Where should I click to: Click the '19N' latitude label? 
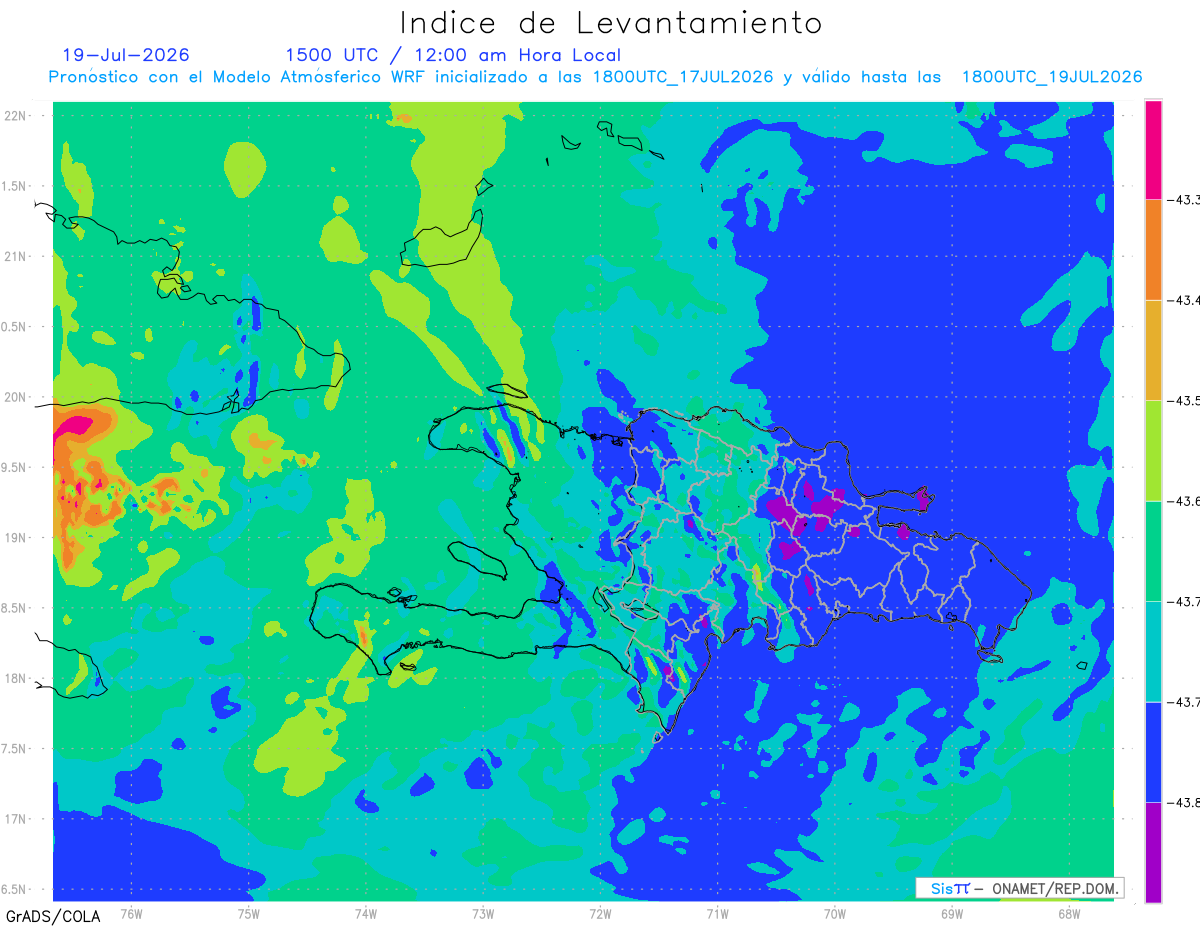point(17,538)
